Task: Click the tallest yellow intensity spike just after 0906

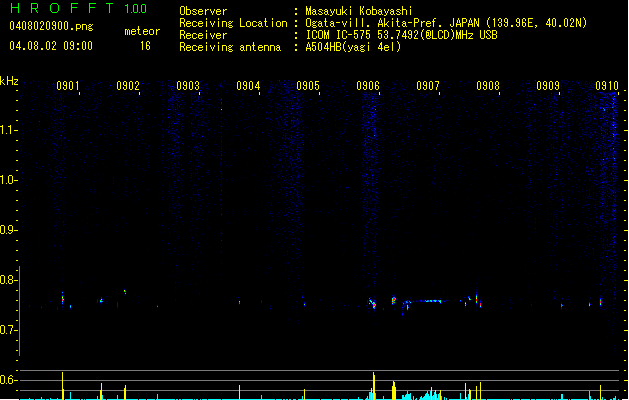Action: tap(373, 386)
